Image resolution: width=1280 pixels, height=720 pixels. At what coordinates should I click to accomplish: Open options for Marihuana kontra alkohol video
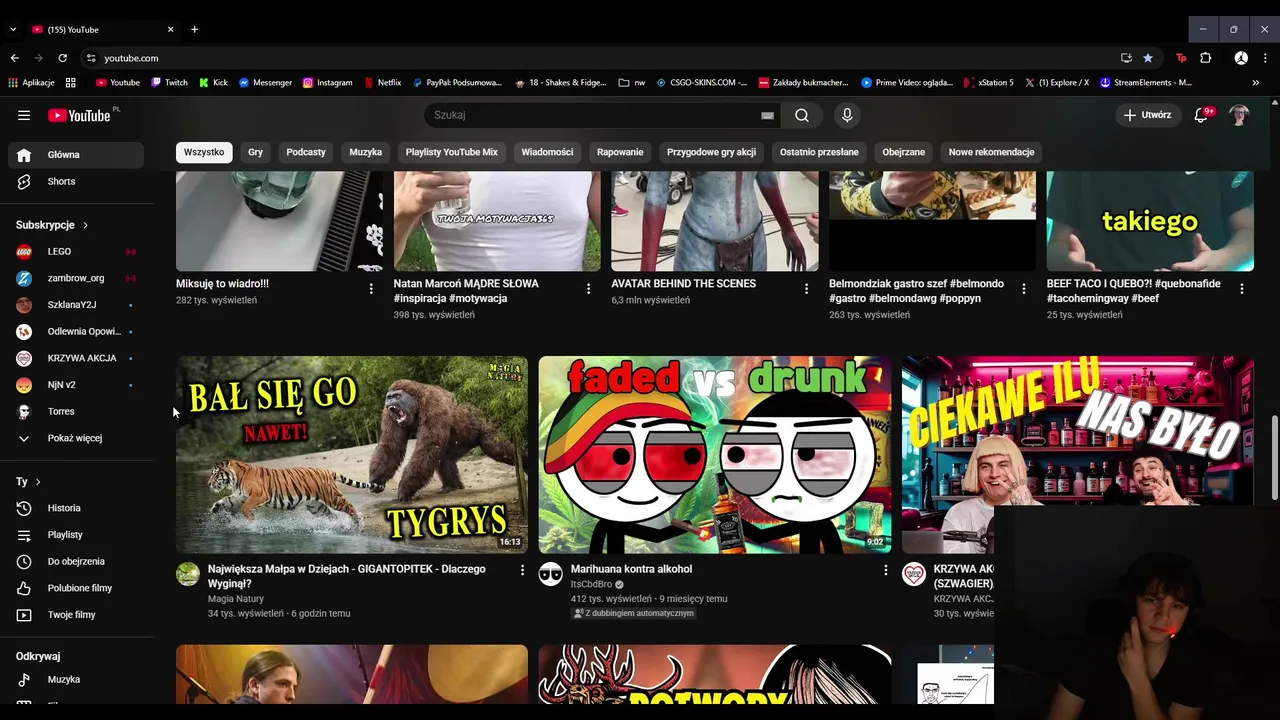pos(885,570)
